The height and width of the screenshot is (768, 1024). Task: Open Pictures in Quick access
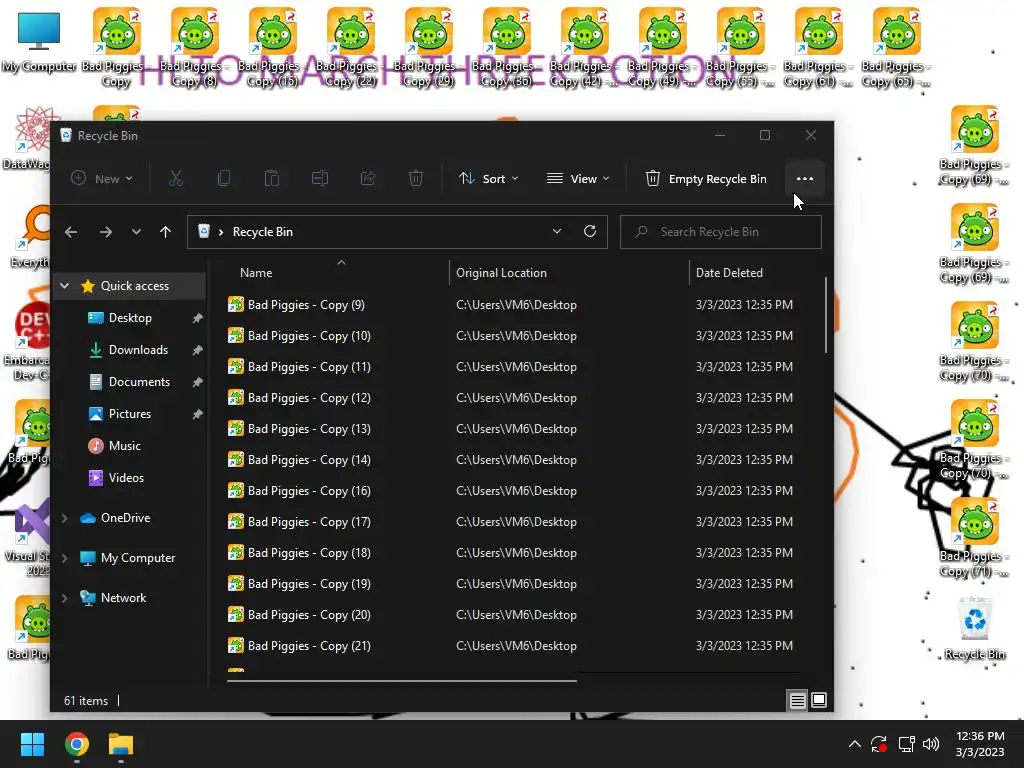tap(129, 414)
